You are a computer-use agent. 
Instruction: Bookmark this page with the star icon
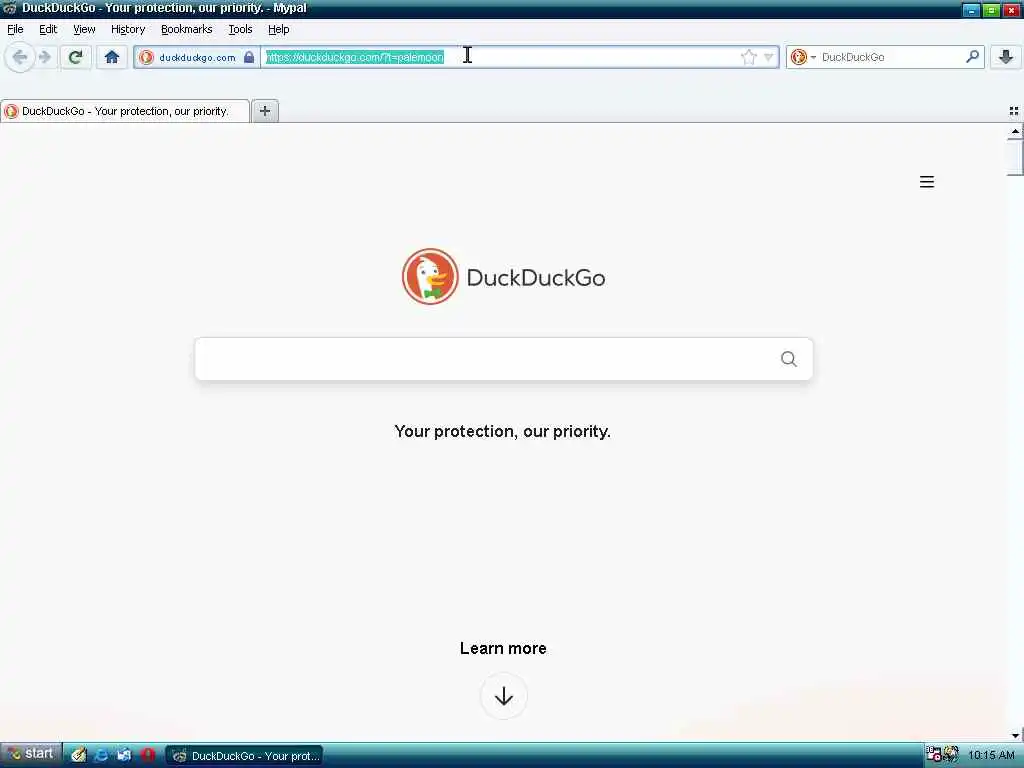[748, 57]
